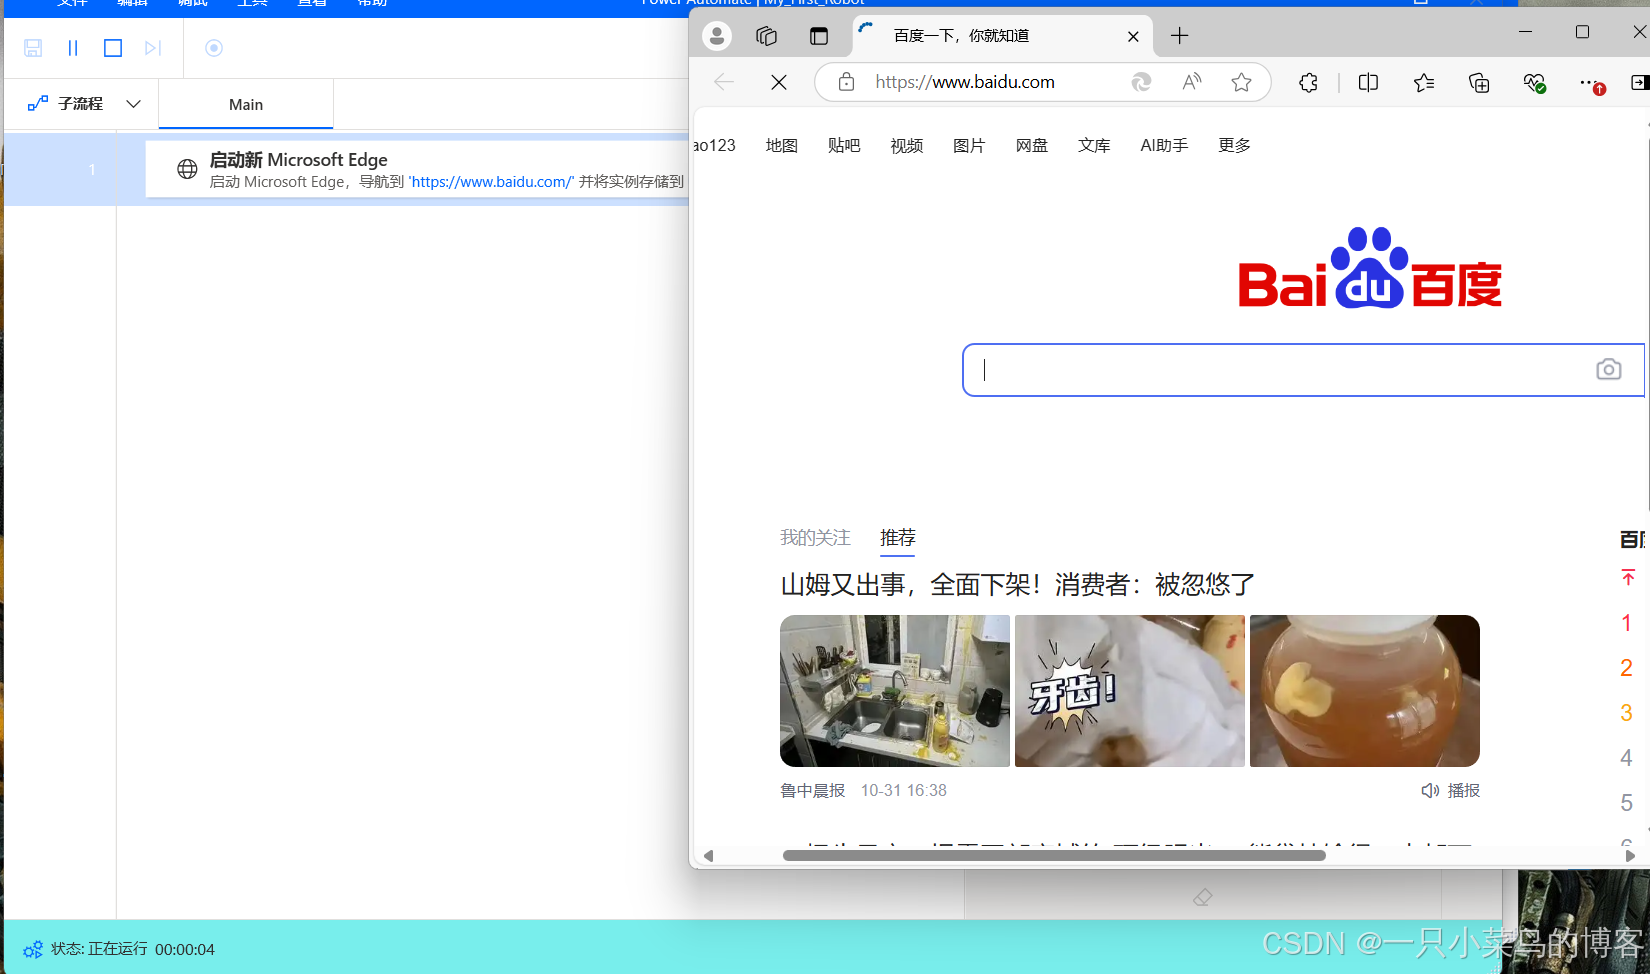Viewport: 1650px width, 974px height.
Task: Open hot search item number 1
Action: coord(1626,623)
